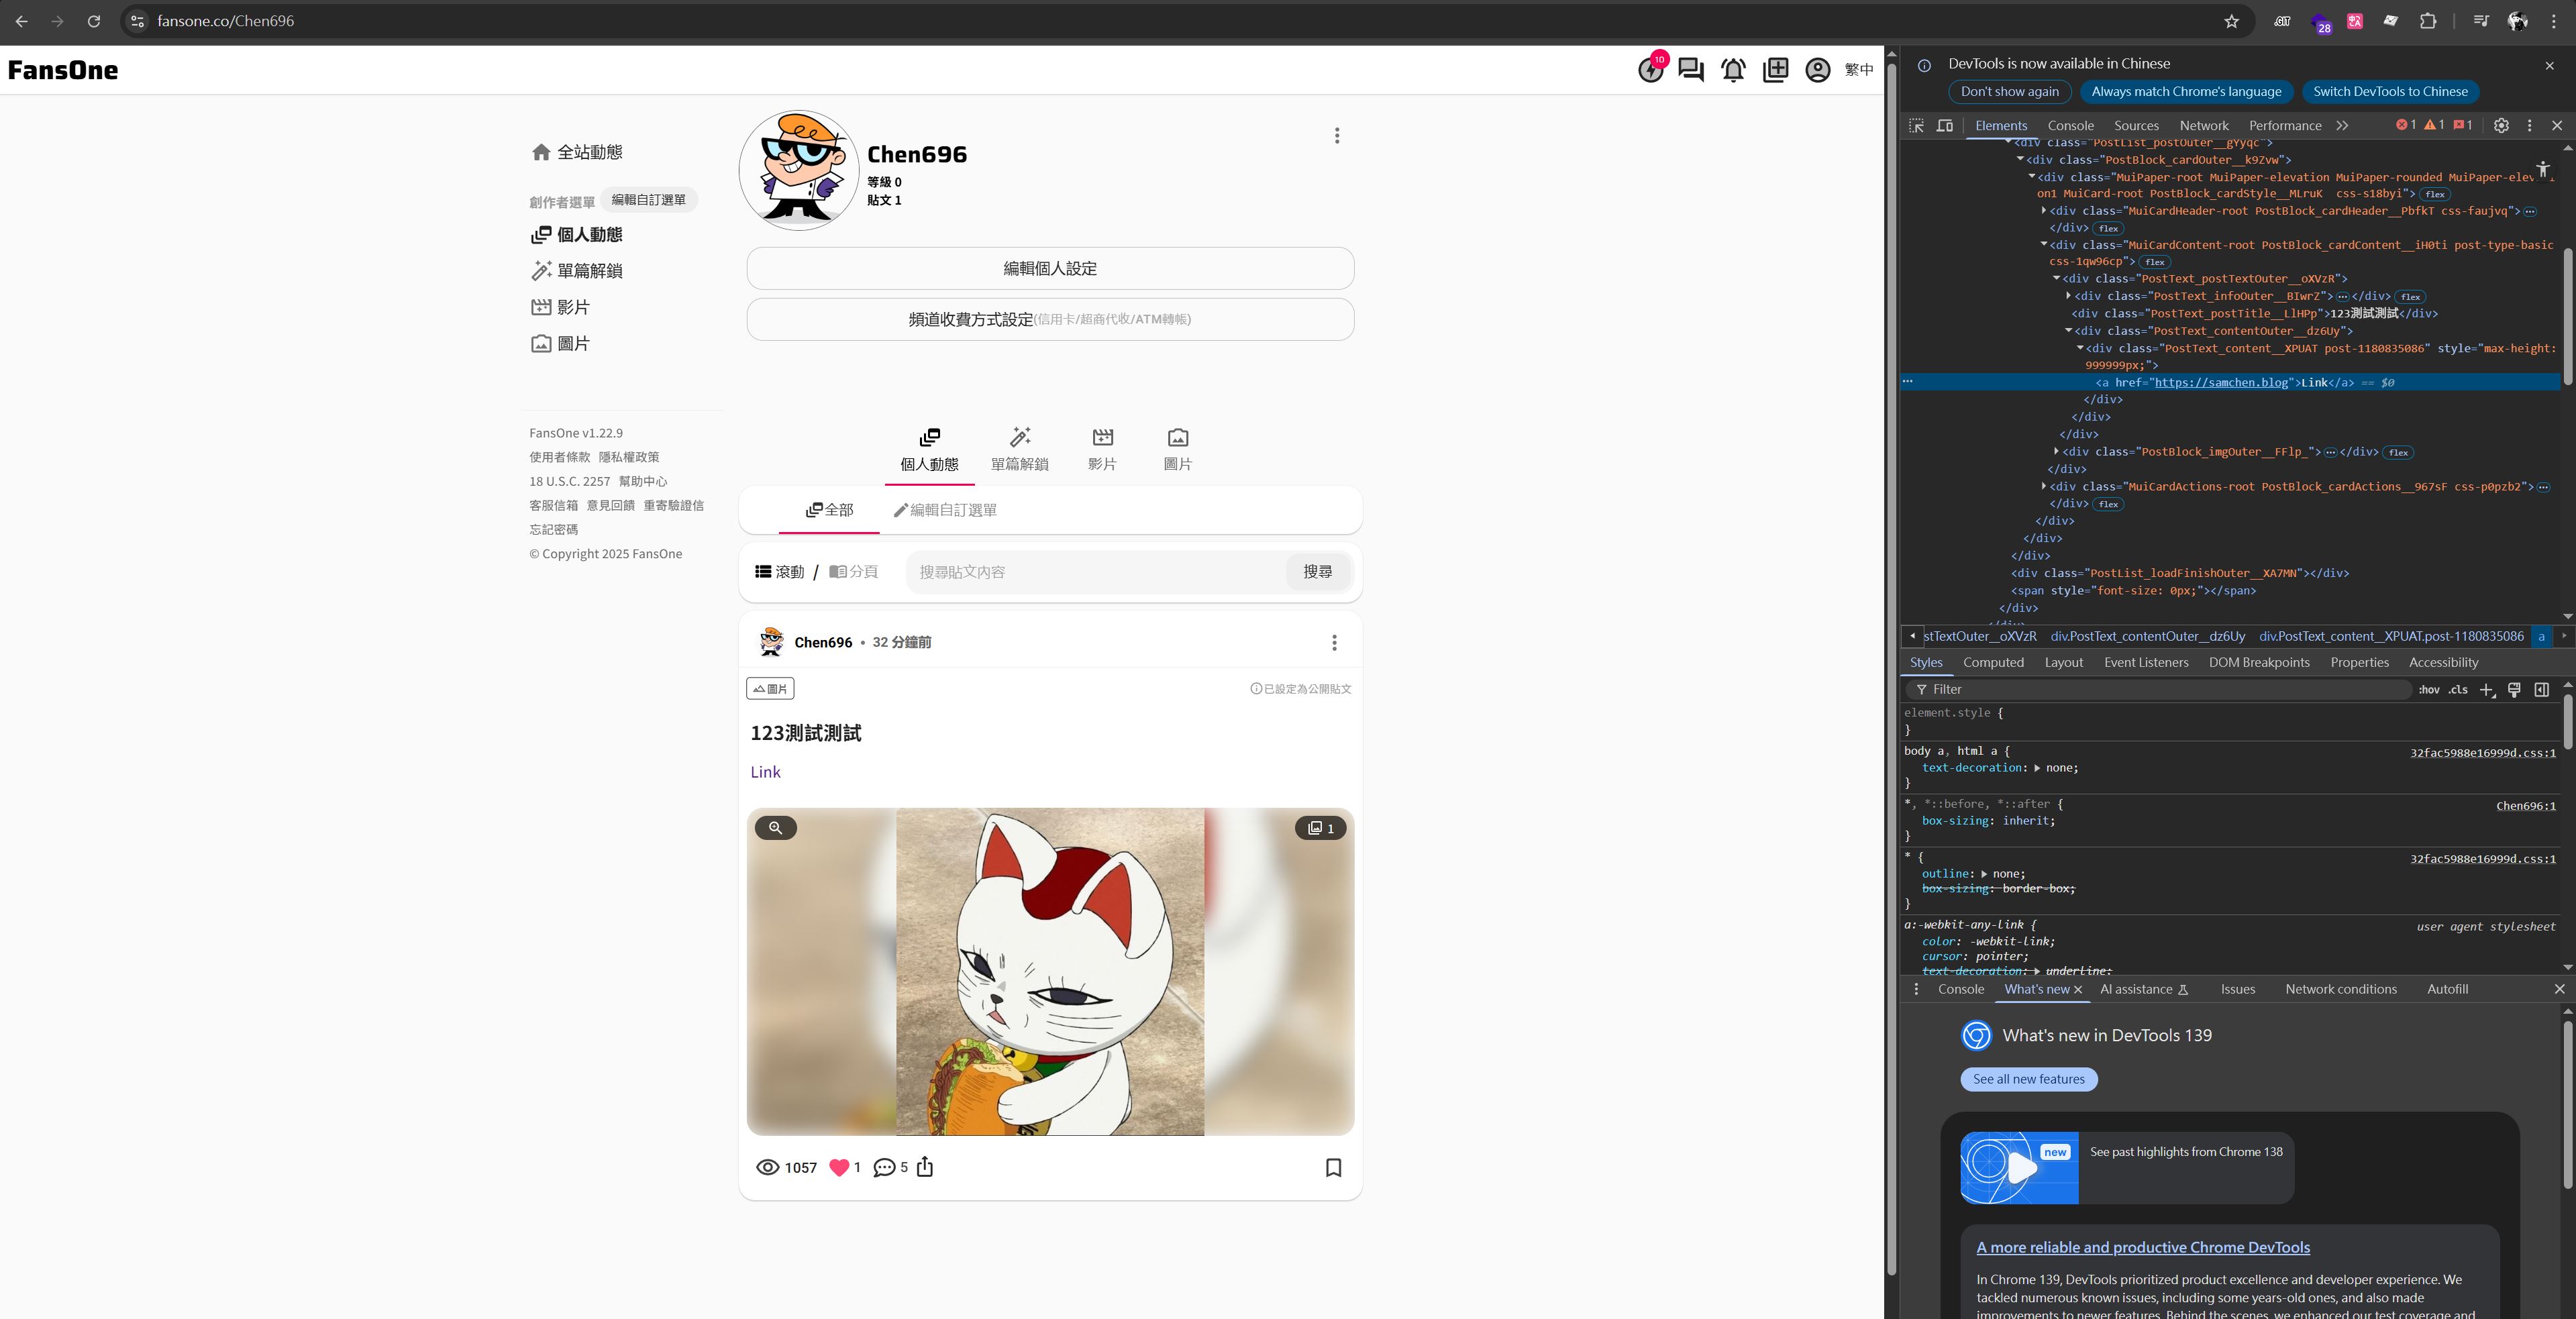Open the post's three-dot options menu
This screenshot has height=1319, width=2576.
pyautogui.click(x=1334, y=643)
